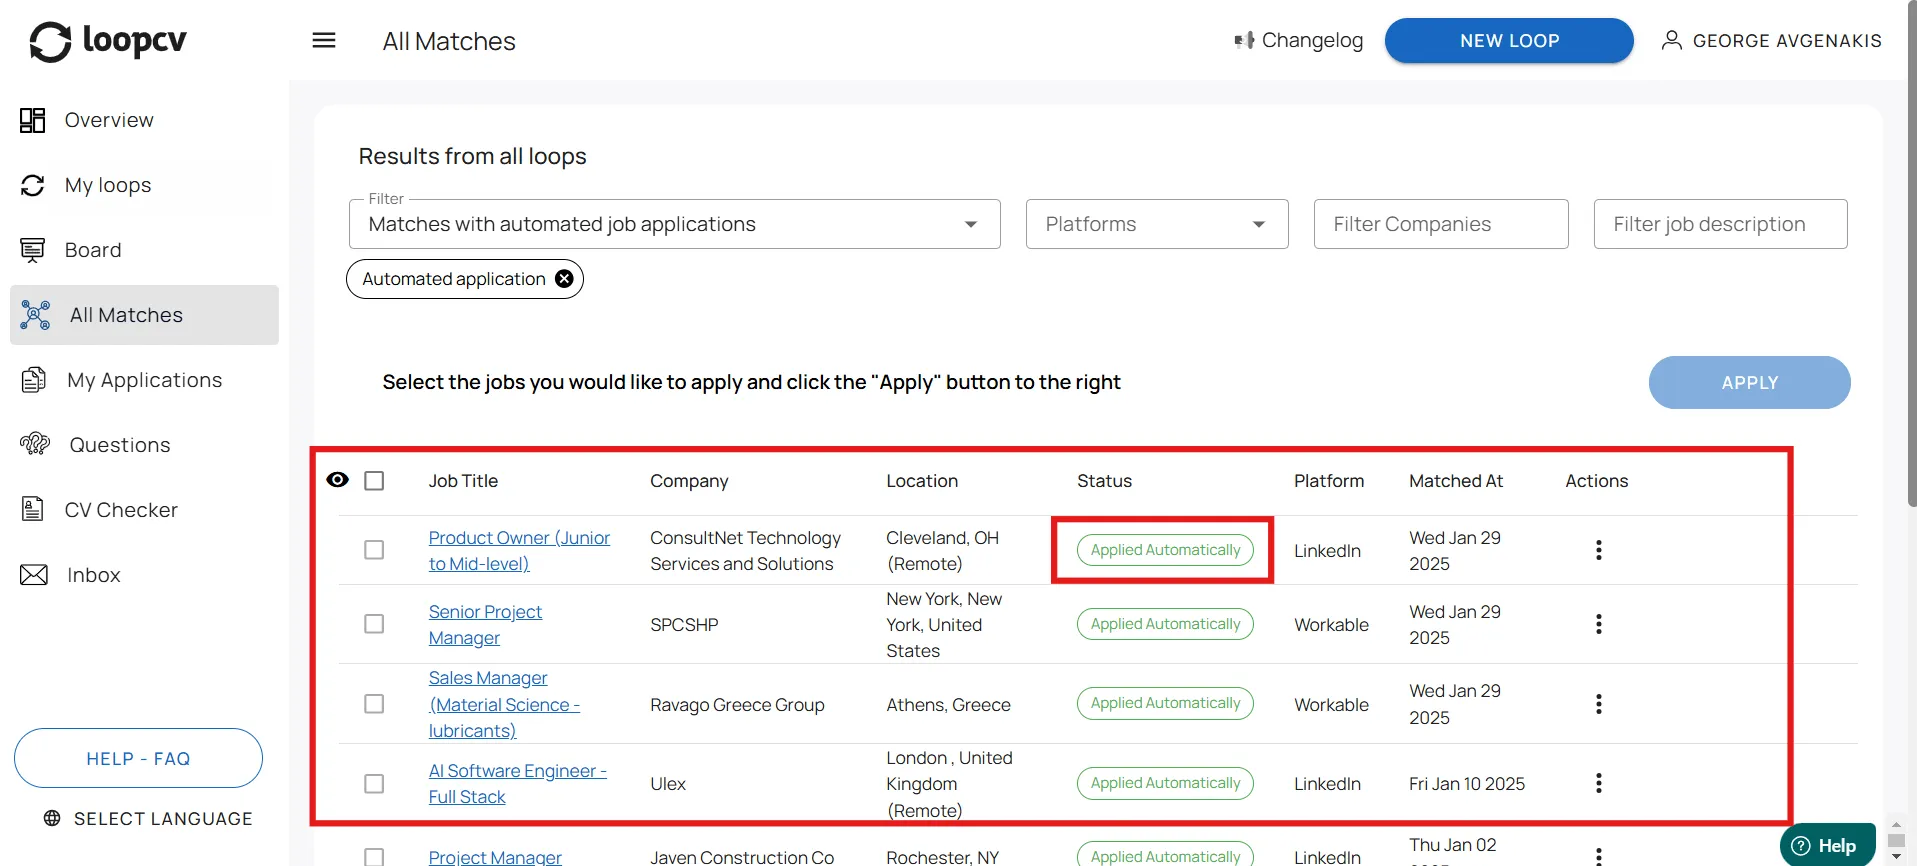
Task: Click Applied Automatically badge for ConsultNet row
Action: click(x=1165, y=550)
